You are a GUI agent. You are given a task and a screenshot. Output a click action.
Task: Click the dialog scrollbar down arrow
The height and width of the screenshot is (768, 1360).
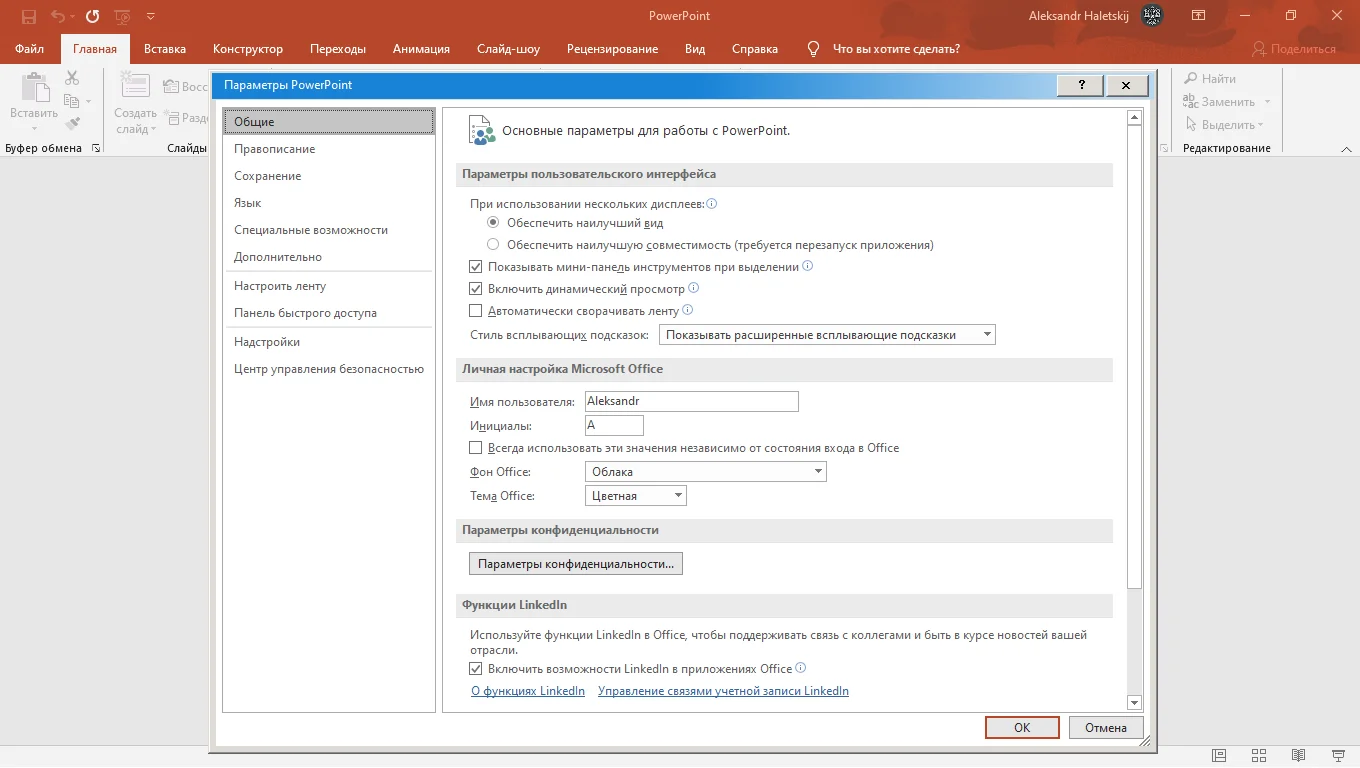pos(1134,703)
